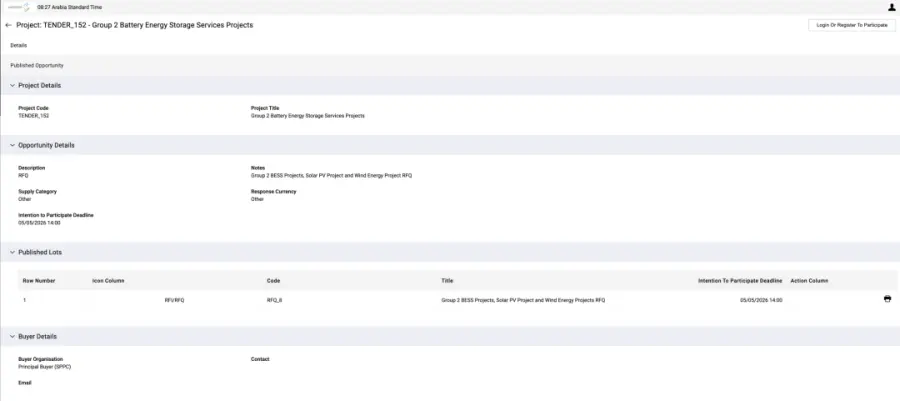Open Group 2 BESS Projects lot title

point(523,300)
